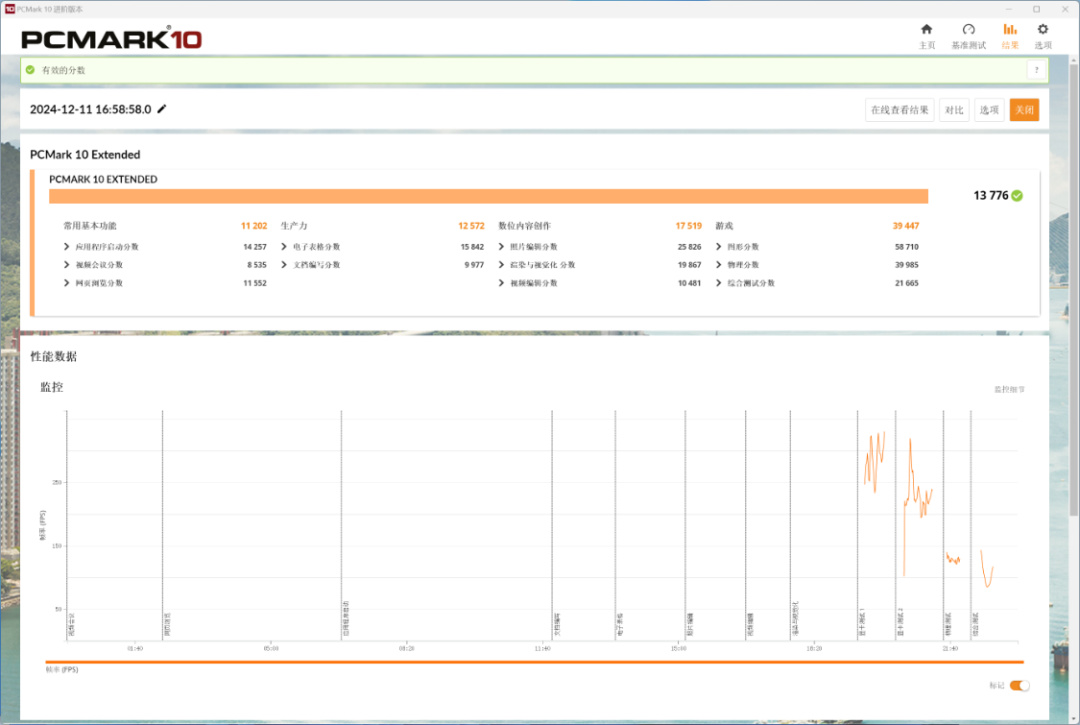
Task: Click the orange PCMark 10 Extended score bar
Action: coord(488,196)
